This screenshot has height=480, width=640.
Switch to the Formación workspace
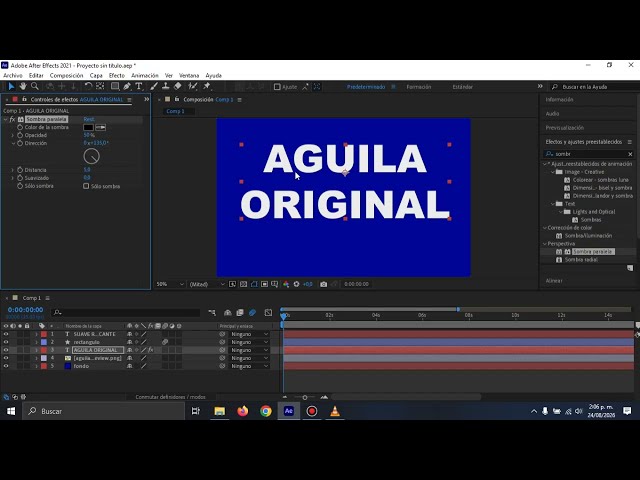[419, 87]
